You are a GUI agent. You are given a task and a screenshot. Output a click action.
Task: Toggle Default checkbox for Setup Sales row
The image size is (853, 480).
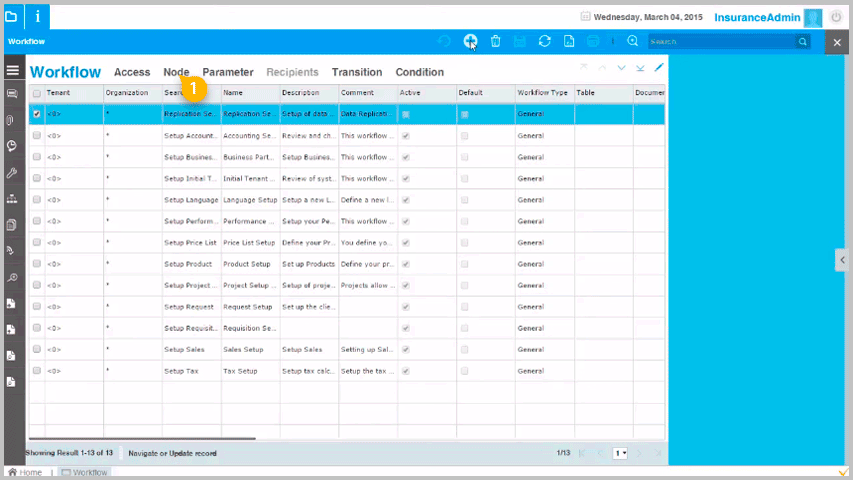(x=465, y=350)
